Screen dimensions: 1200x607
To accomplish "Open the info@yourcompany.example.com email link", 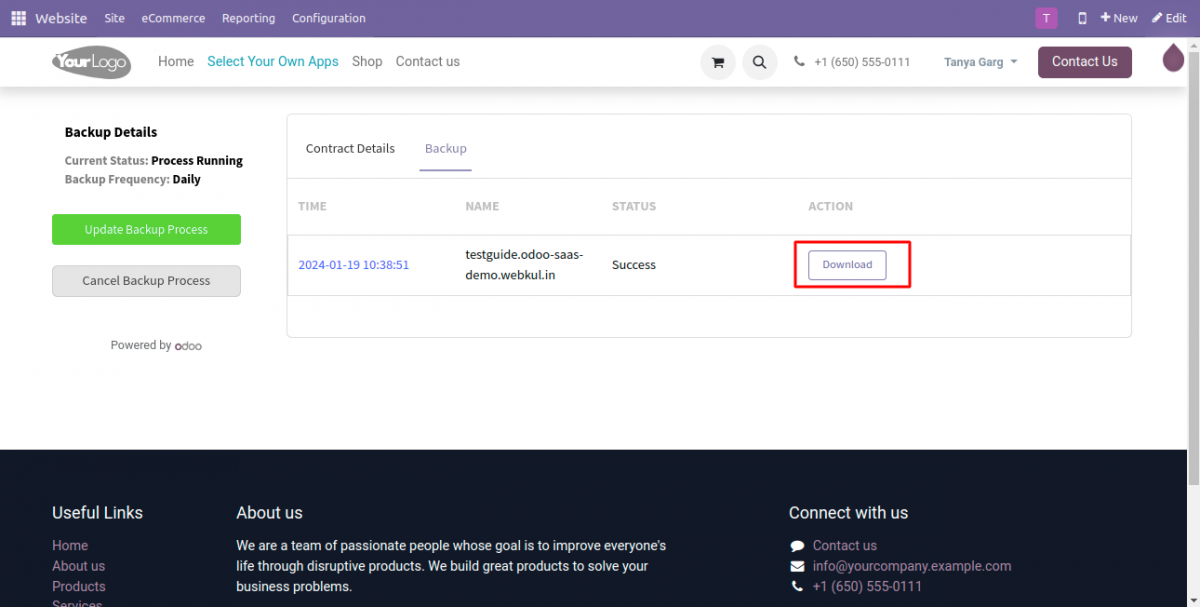I will (911, 565).
